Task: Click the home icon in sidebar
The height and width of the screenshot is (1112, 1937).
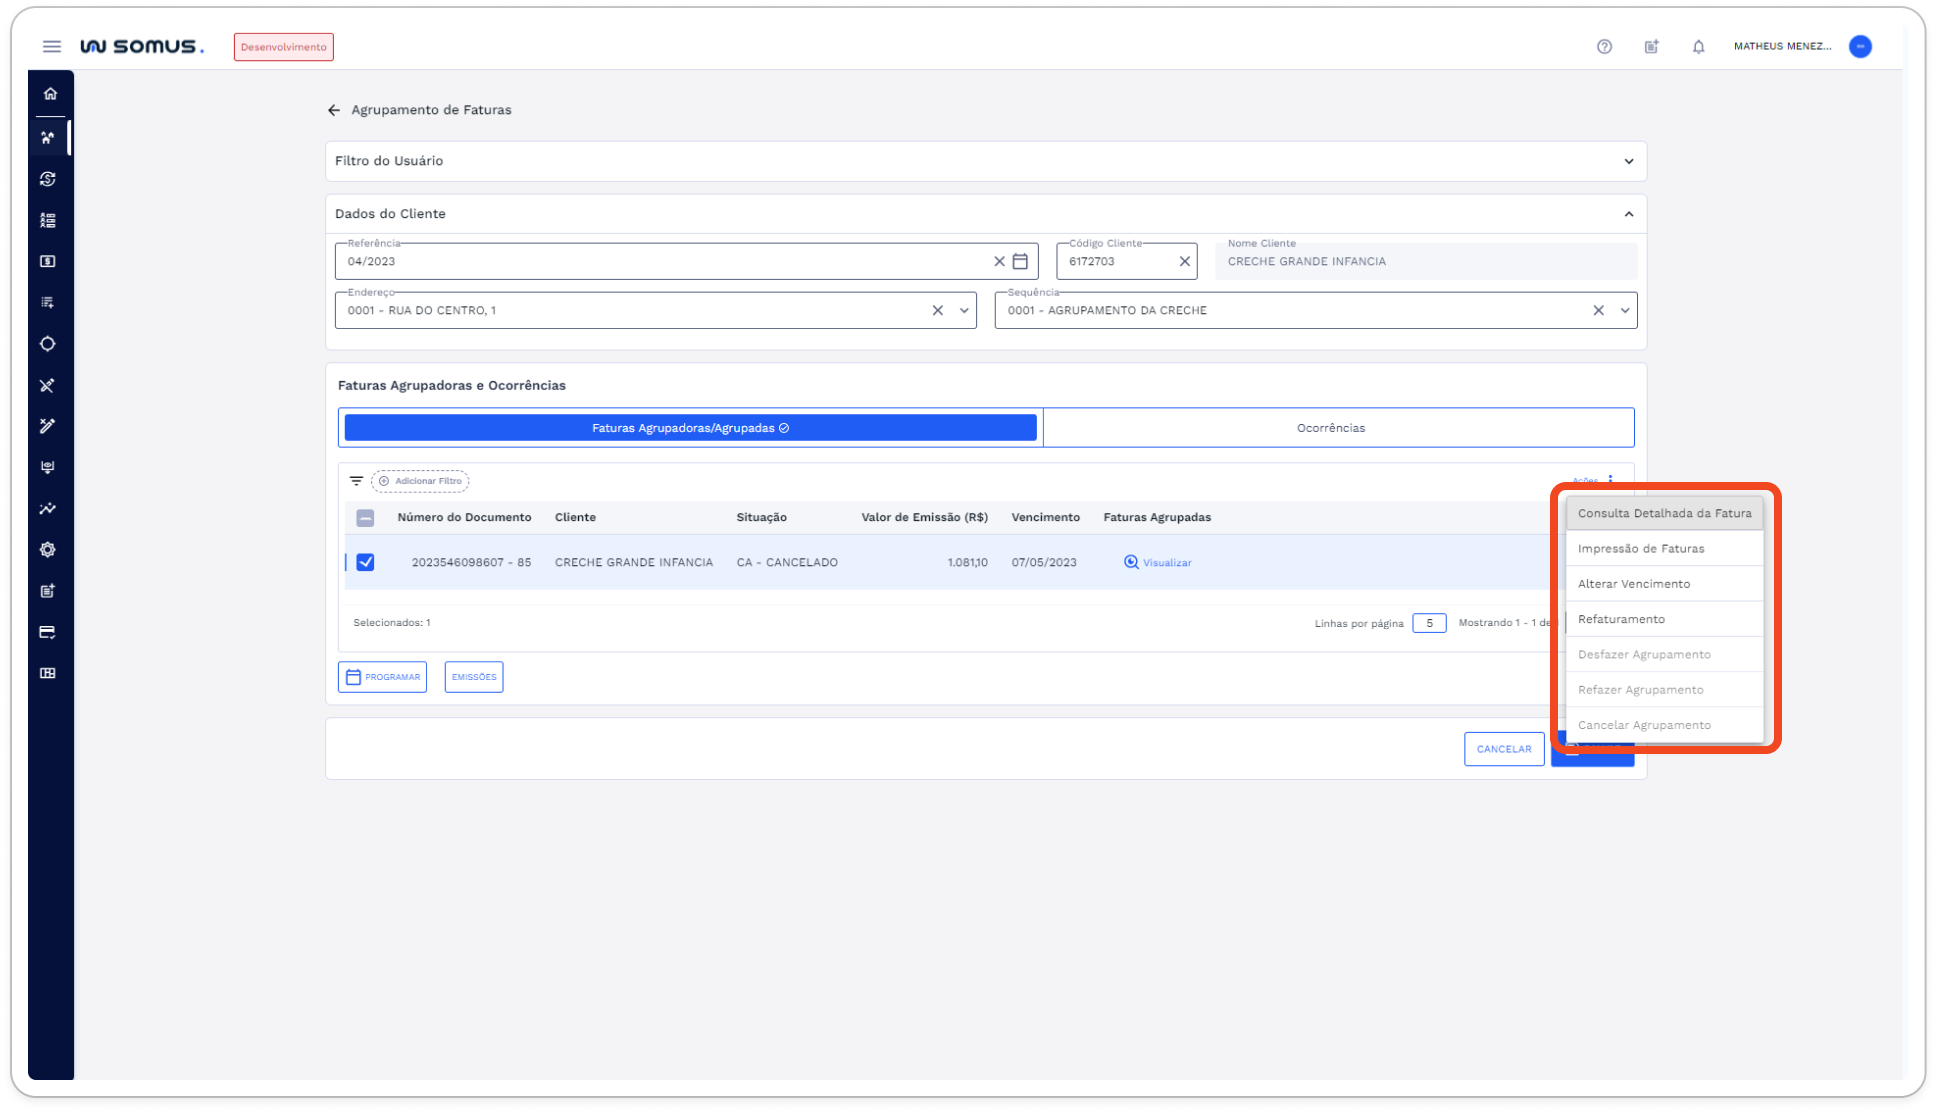Action: point(50,94)
